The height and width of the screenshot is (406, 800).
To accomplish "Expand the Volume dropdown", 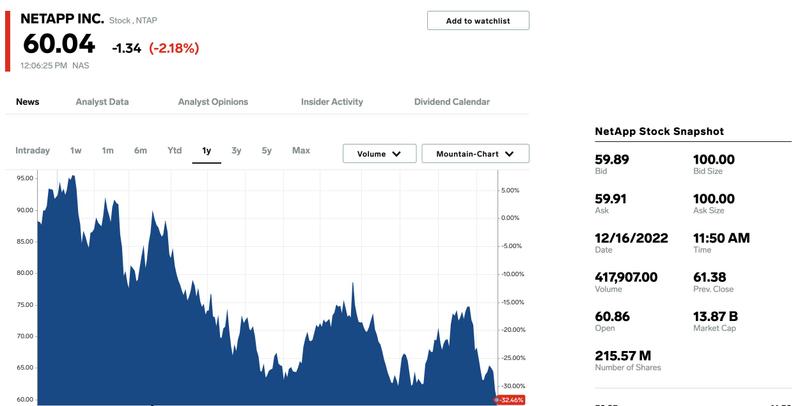I will [379, 154].
